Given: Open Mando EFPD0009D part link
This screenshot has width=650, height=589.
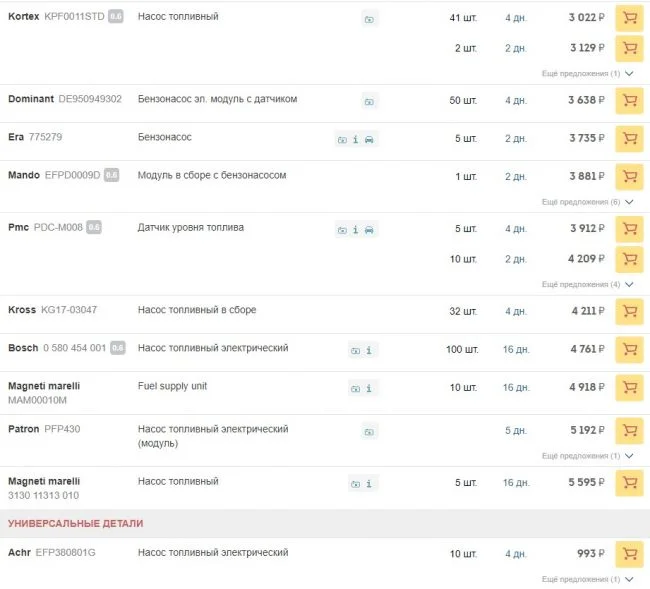Looking at the screenshot, I should pos(72,175).
